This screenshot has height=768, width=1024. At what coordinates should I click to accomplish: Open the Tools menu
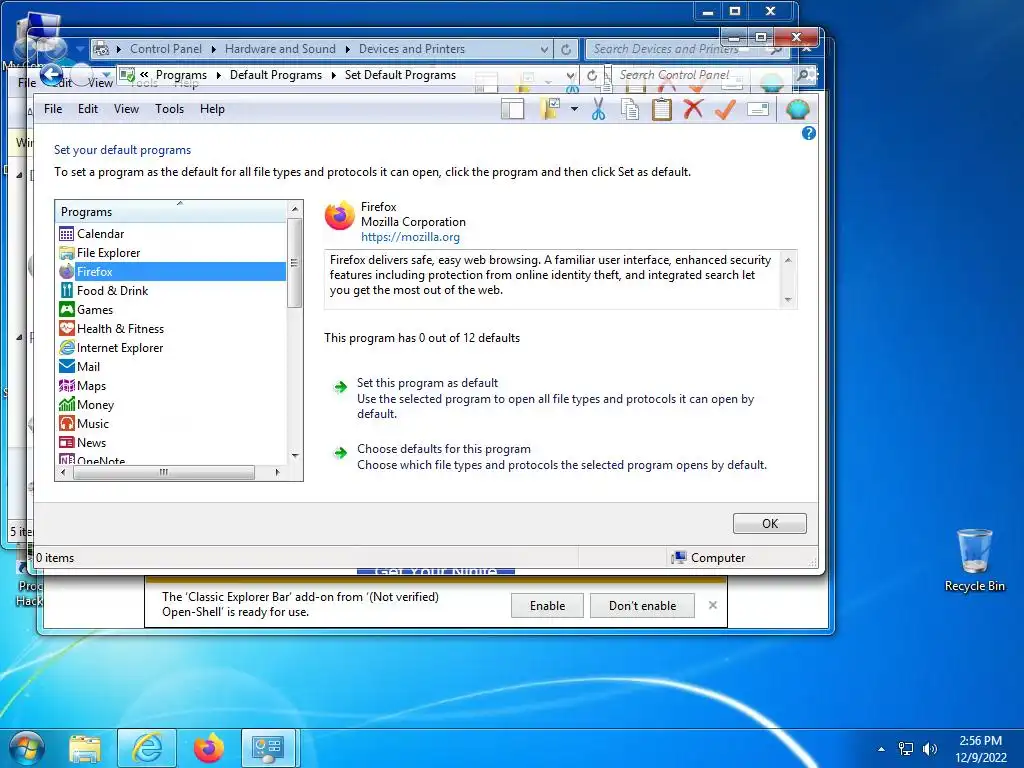click(169, 109)
